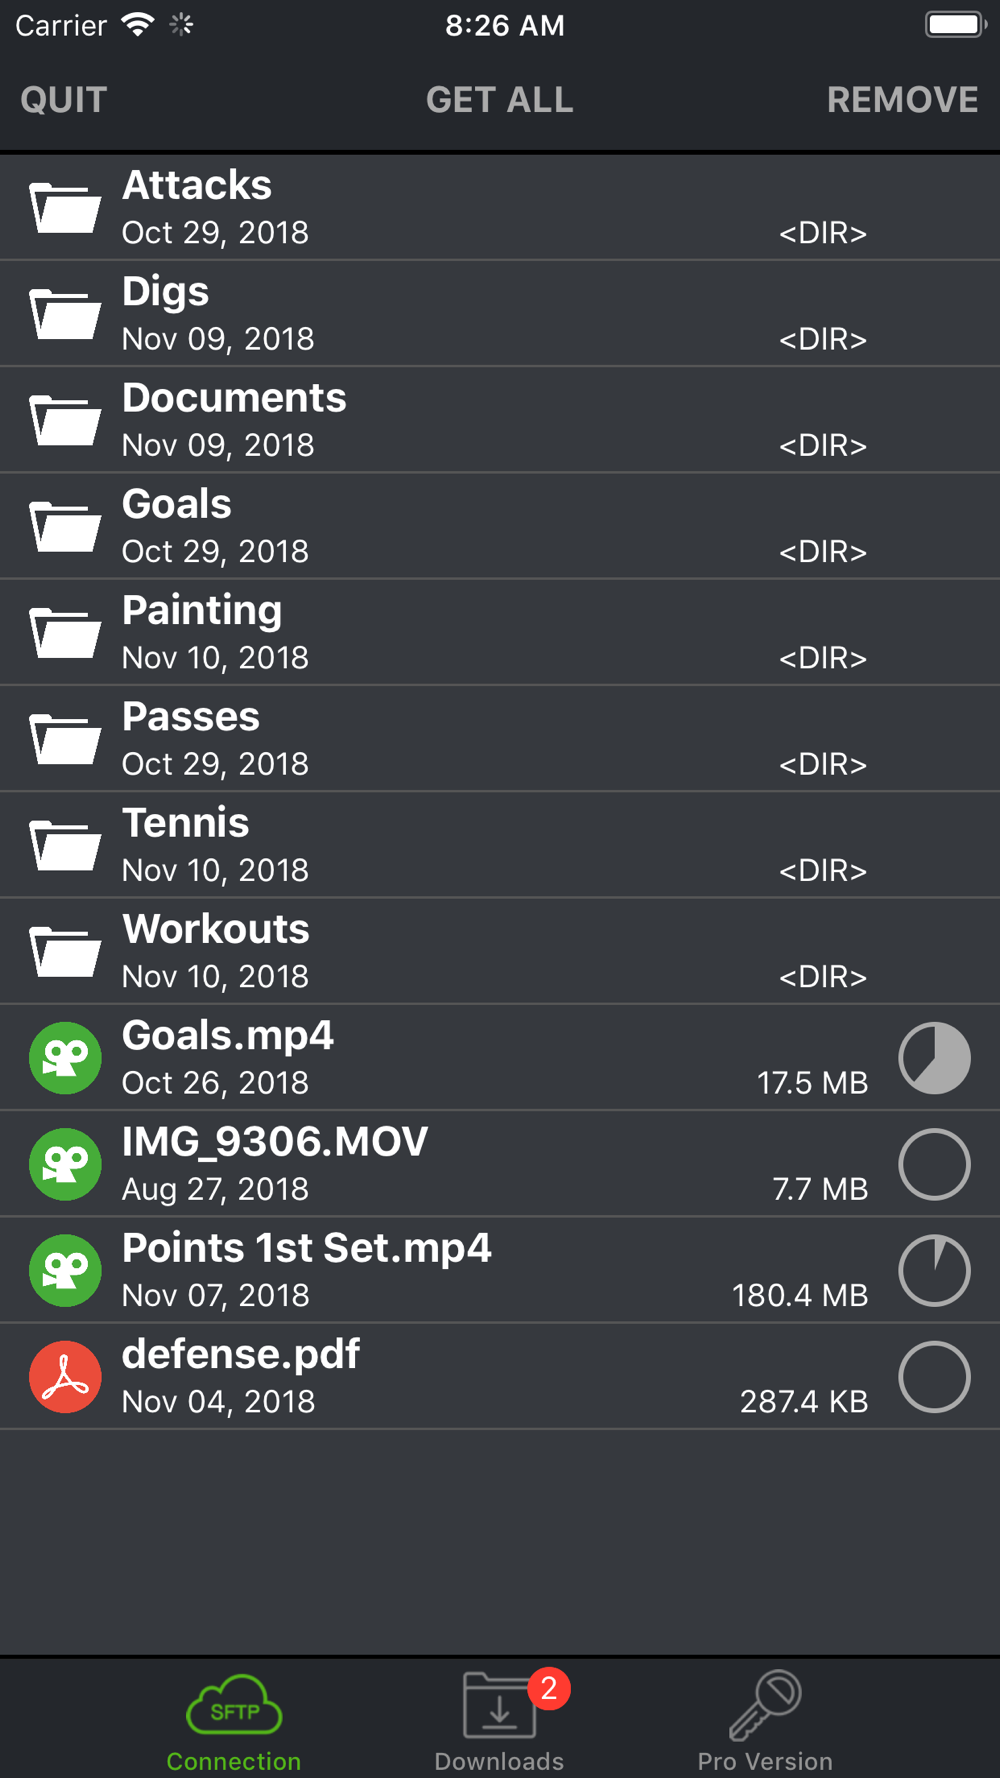Tap the Attacks folder icon
Screen dimensions: 1000x1778
pos(65,208)
